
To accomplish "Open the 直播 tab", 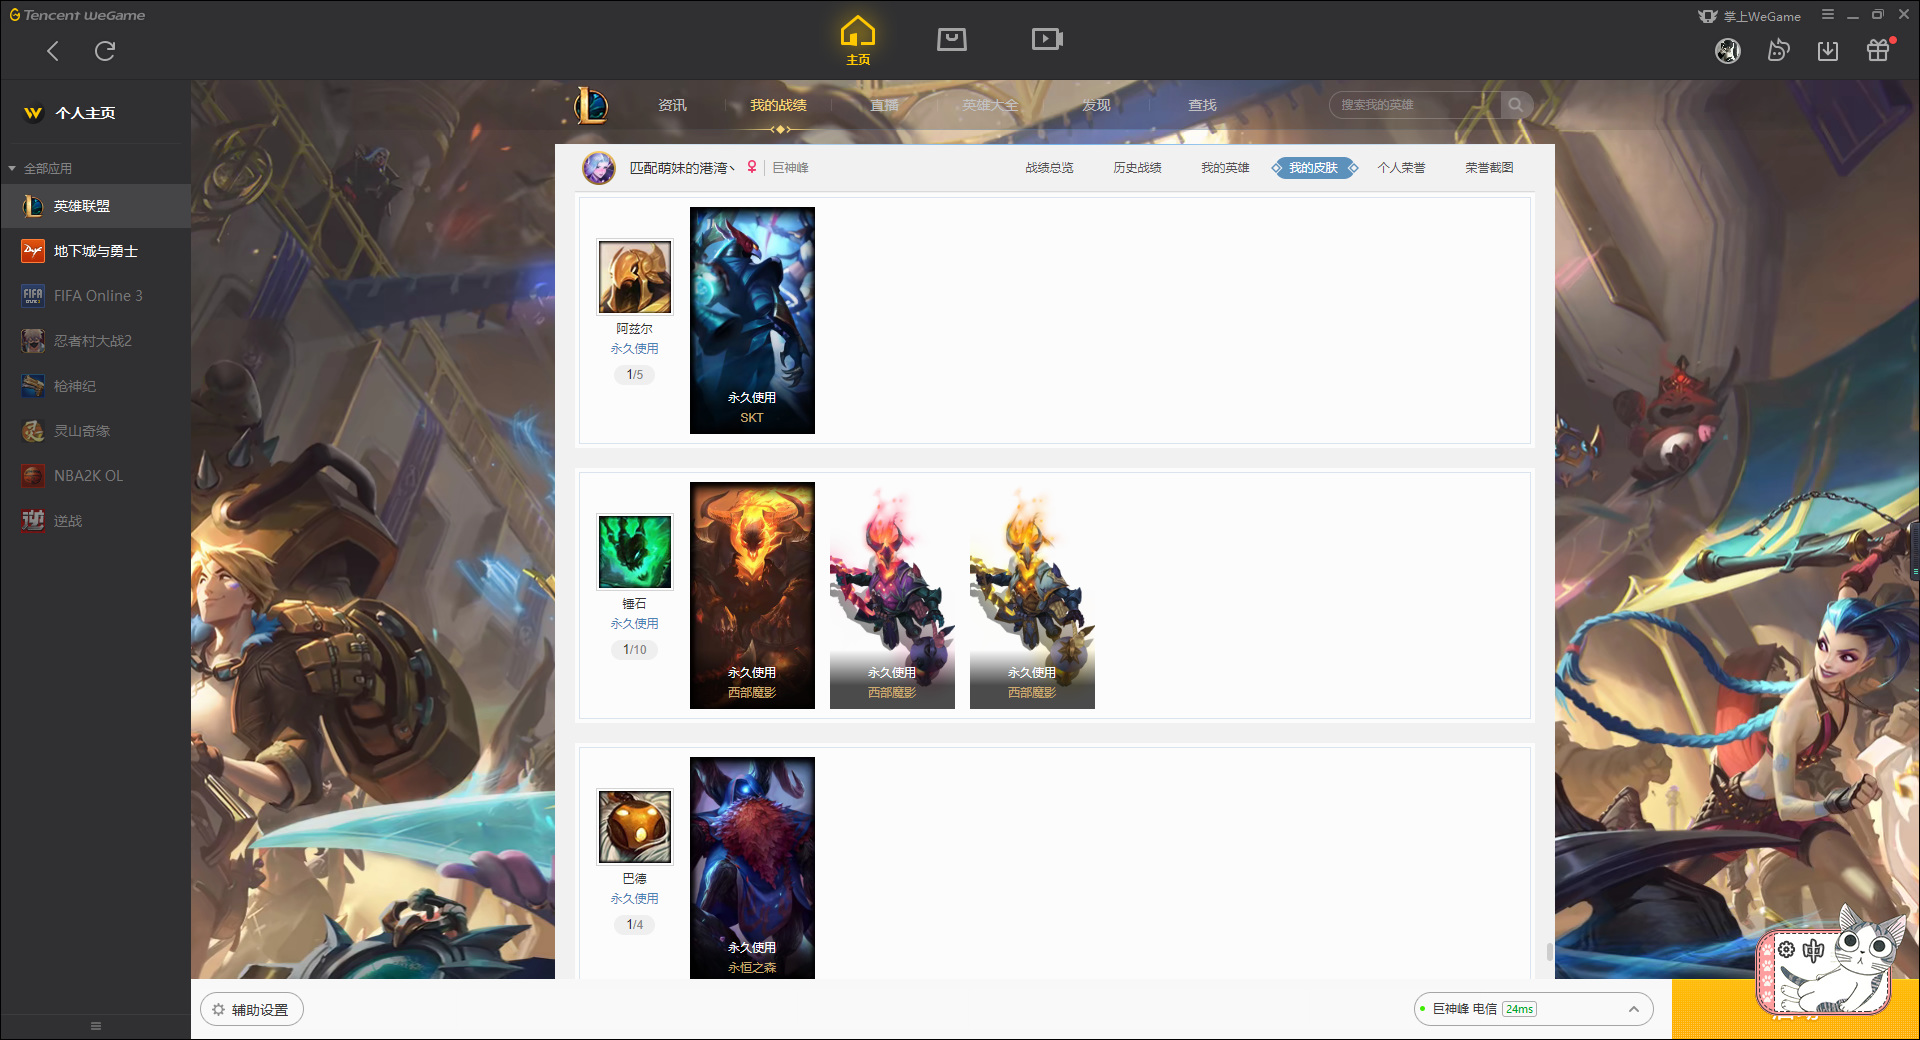I will coord(884,105).
